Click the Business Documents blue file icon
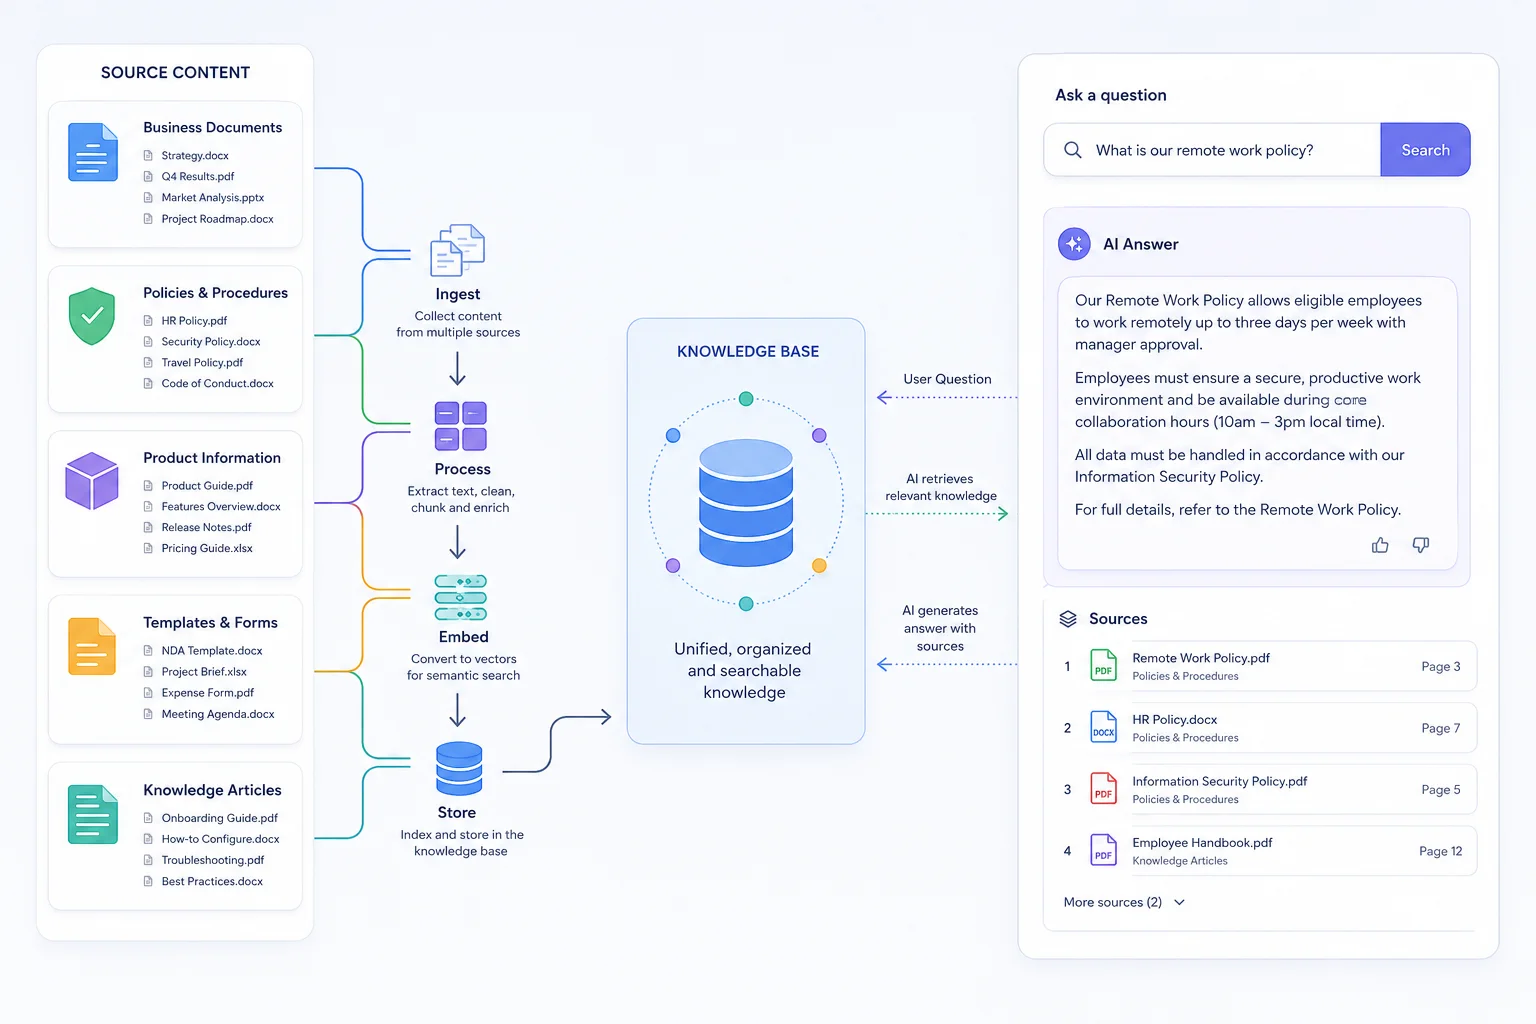 point(93,152)
